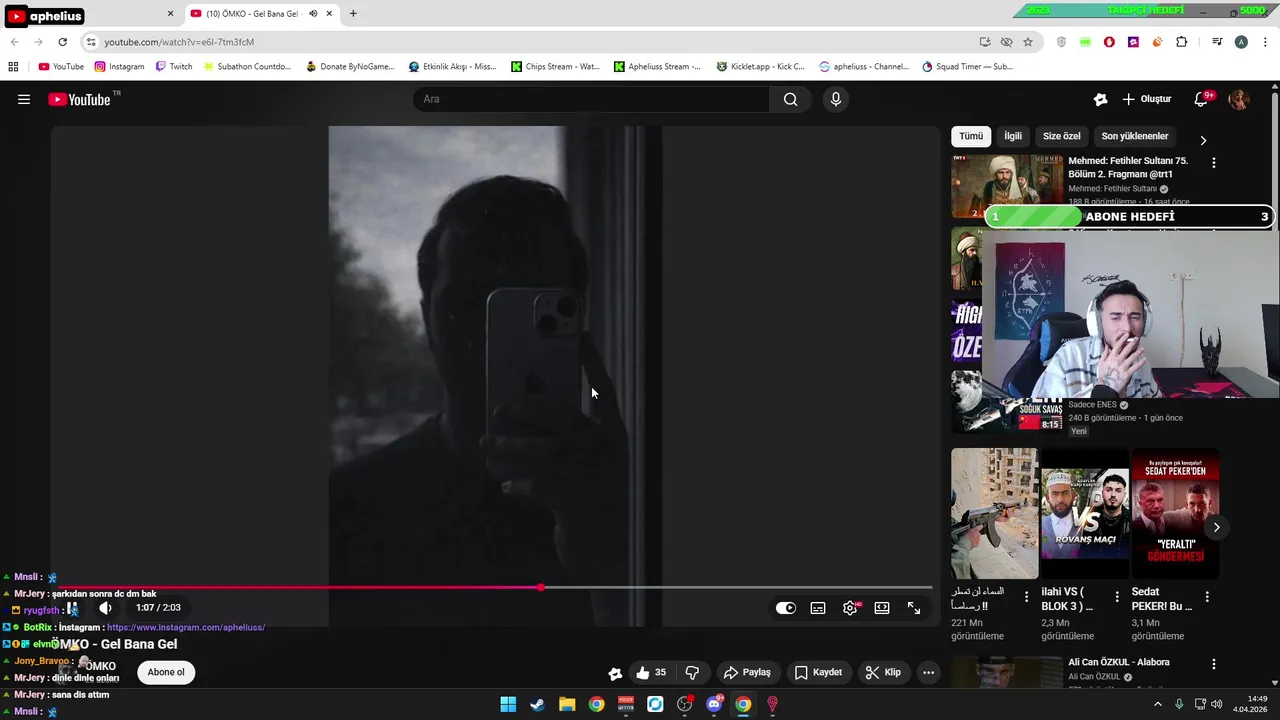This screenshot has width=1280, height=720.
Task: Open the taskbar volume control
Action: 1216,704
